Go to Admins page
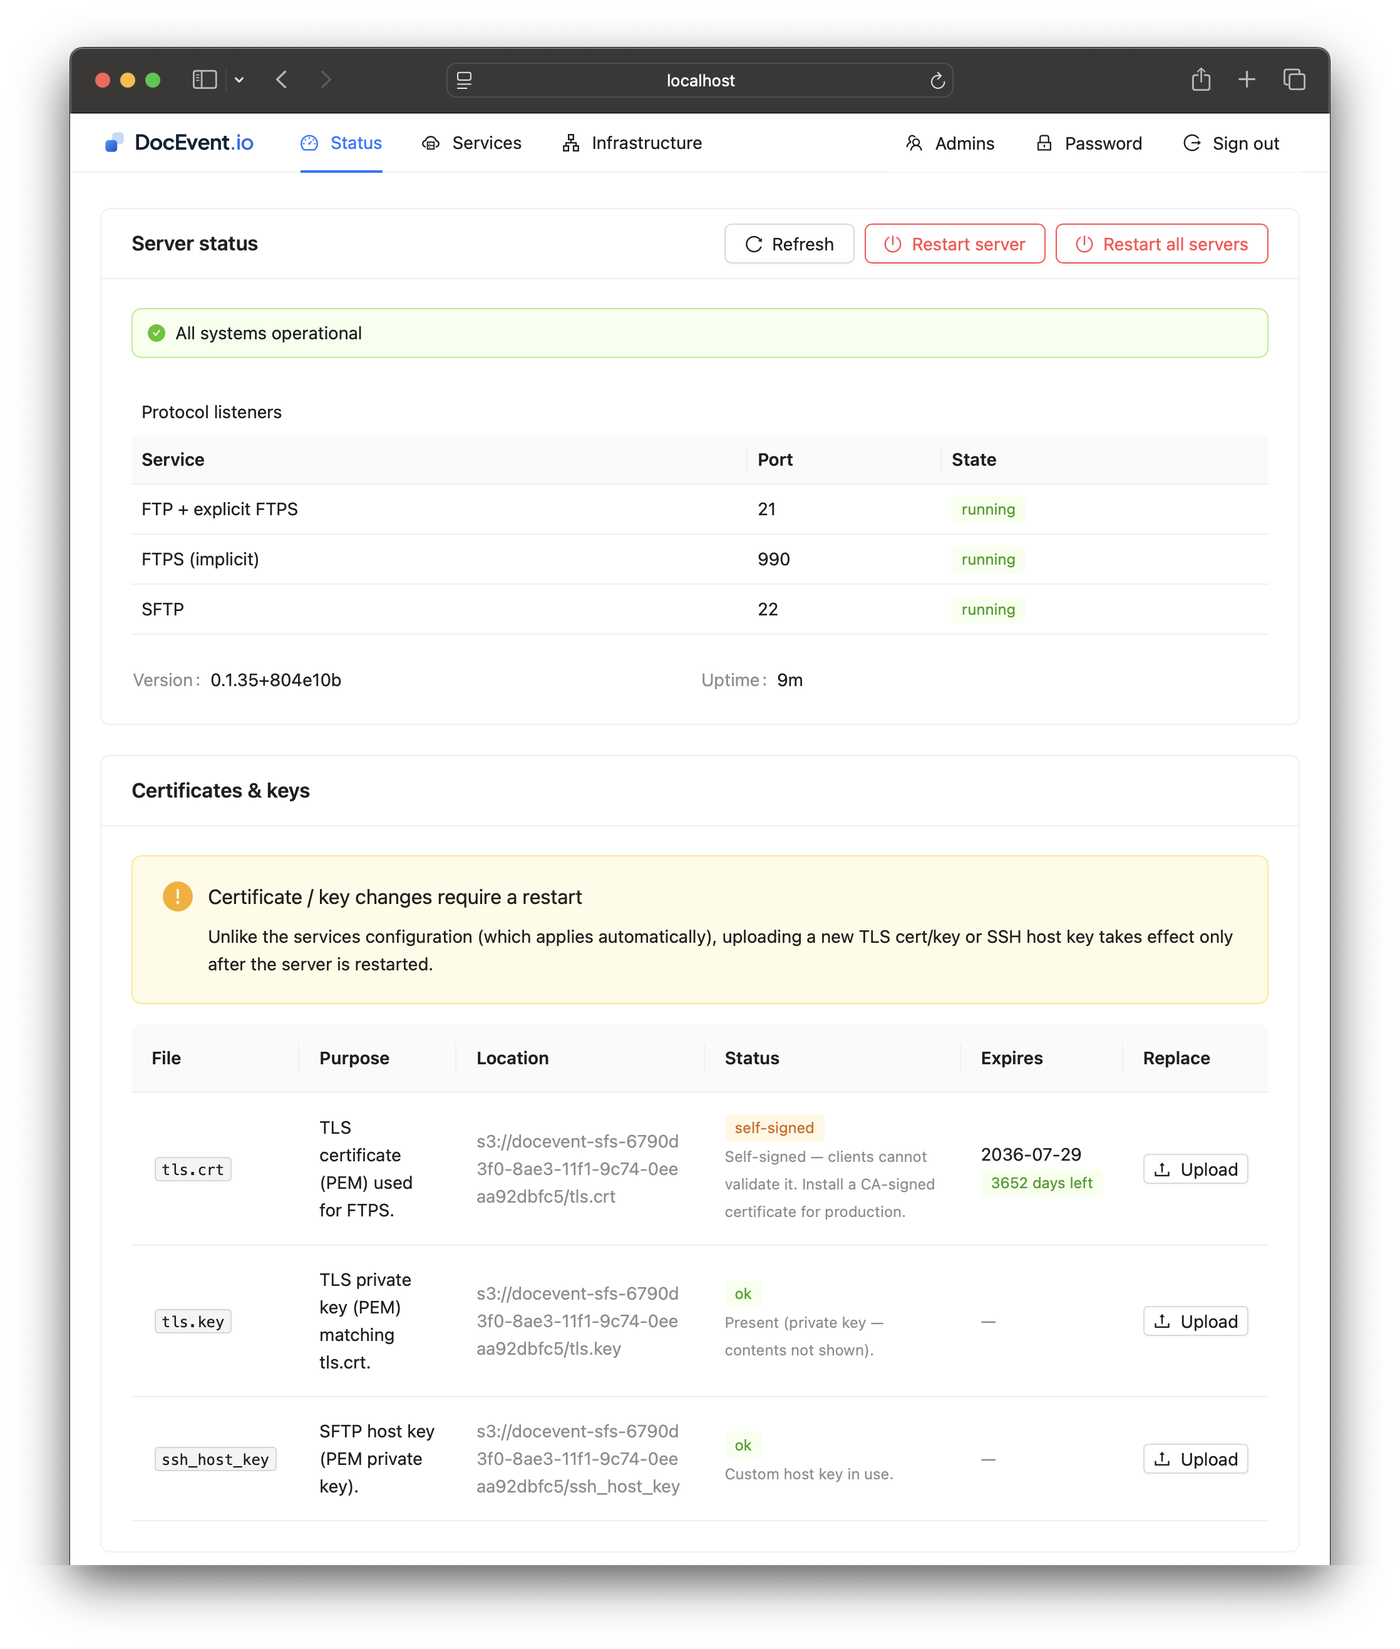The width and height of the screenshot is (1400, 1649). coord(950,144)
